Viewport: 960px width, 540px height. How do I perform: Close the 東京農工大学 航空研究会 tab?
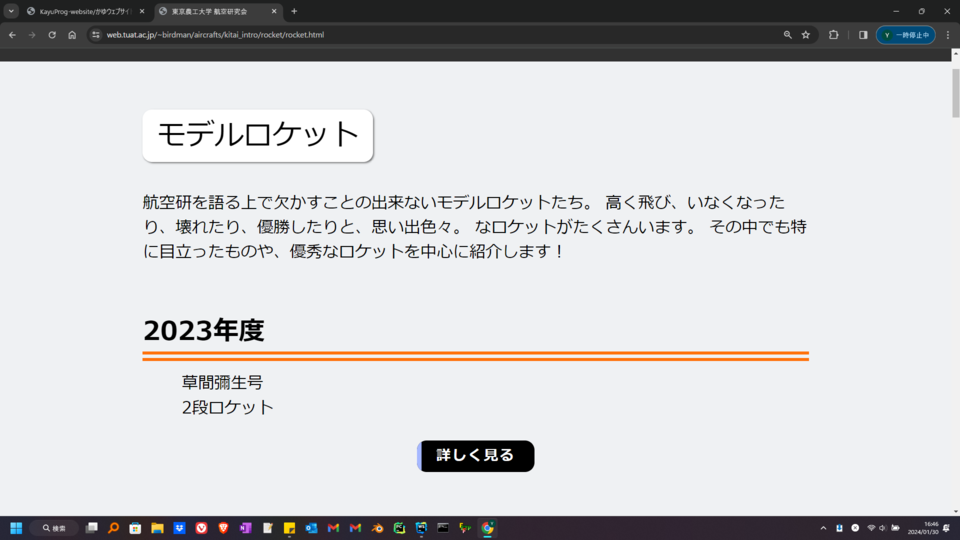(x=274, y=11)
